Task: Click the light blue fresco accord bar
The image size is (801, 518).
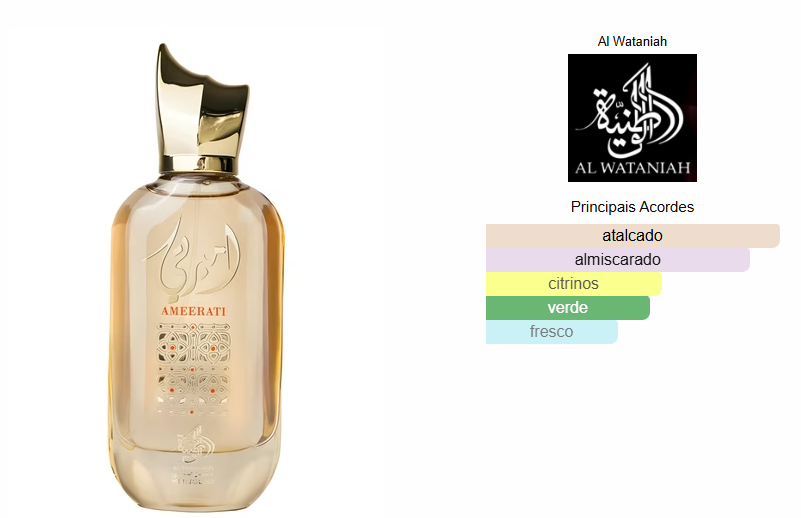Action: click(552, 332)
